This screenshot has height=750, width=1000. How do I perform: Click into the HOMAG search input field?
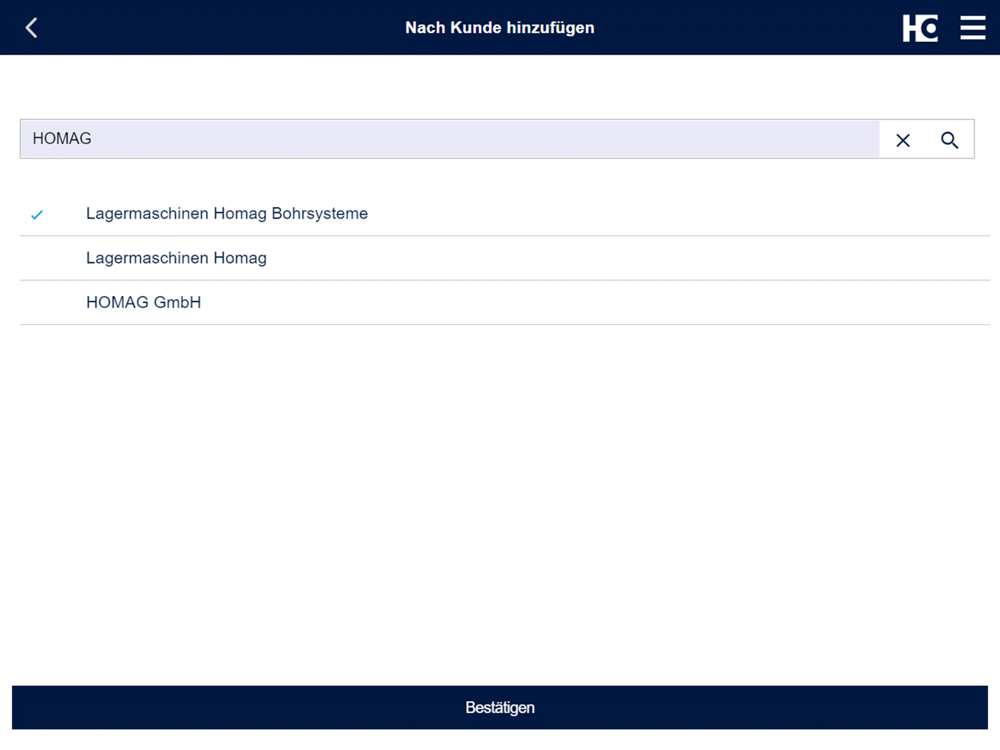(x=450, y=139)
